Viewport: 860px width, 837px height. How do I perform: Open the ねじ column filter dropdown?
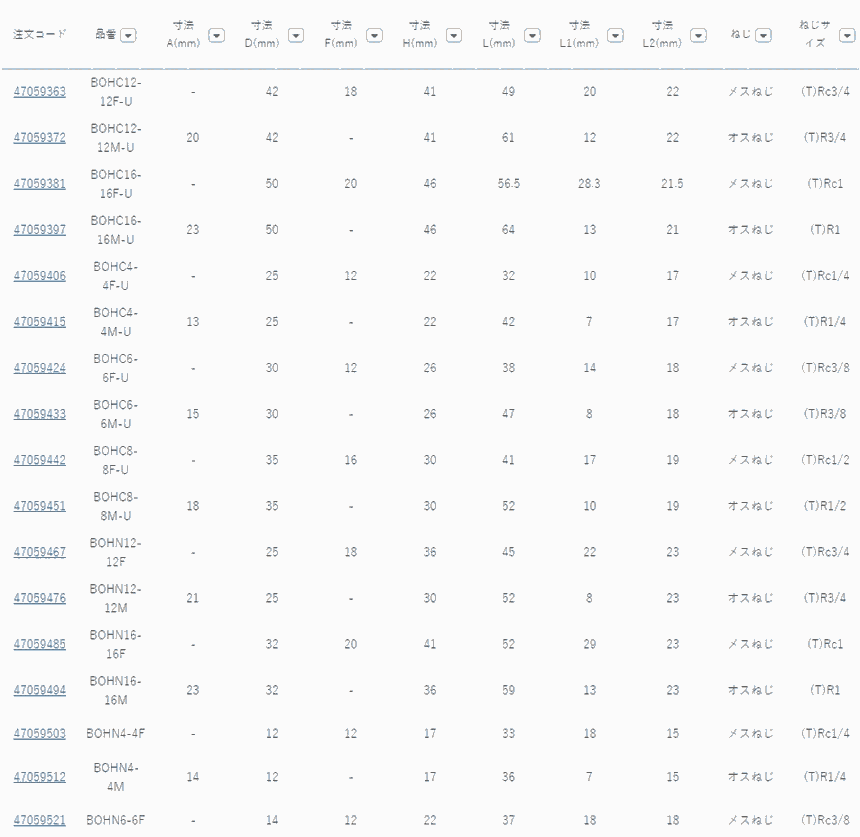click(763, 36)
